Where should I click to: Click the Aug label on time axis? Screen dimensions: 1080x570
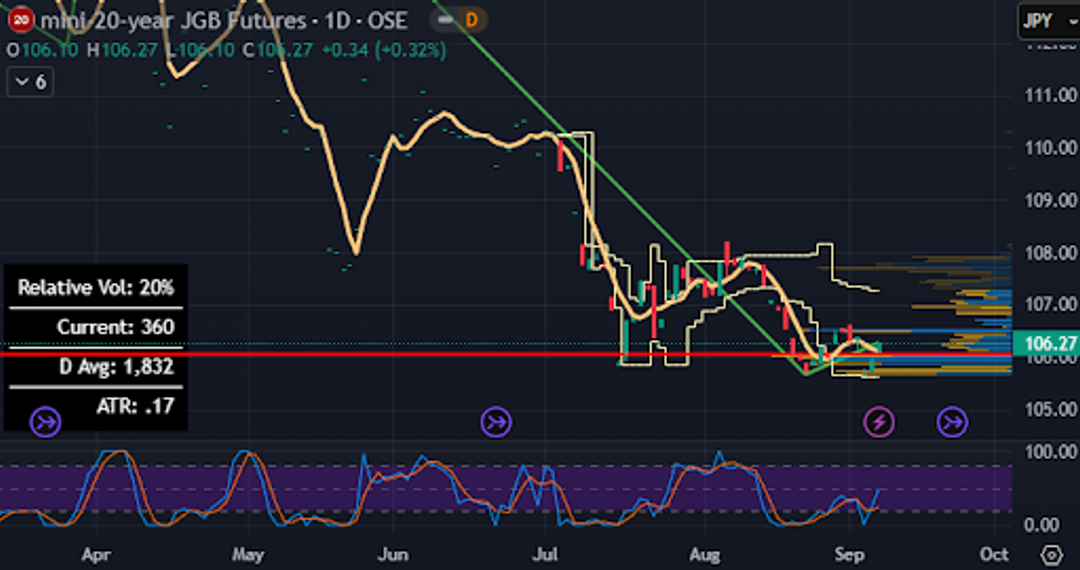[x=705, y=554]
